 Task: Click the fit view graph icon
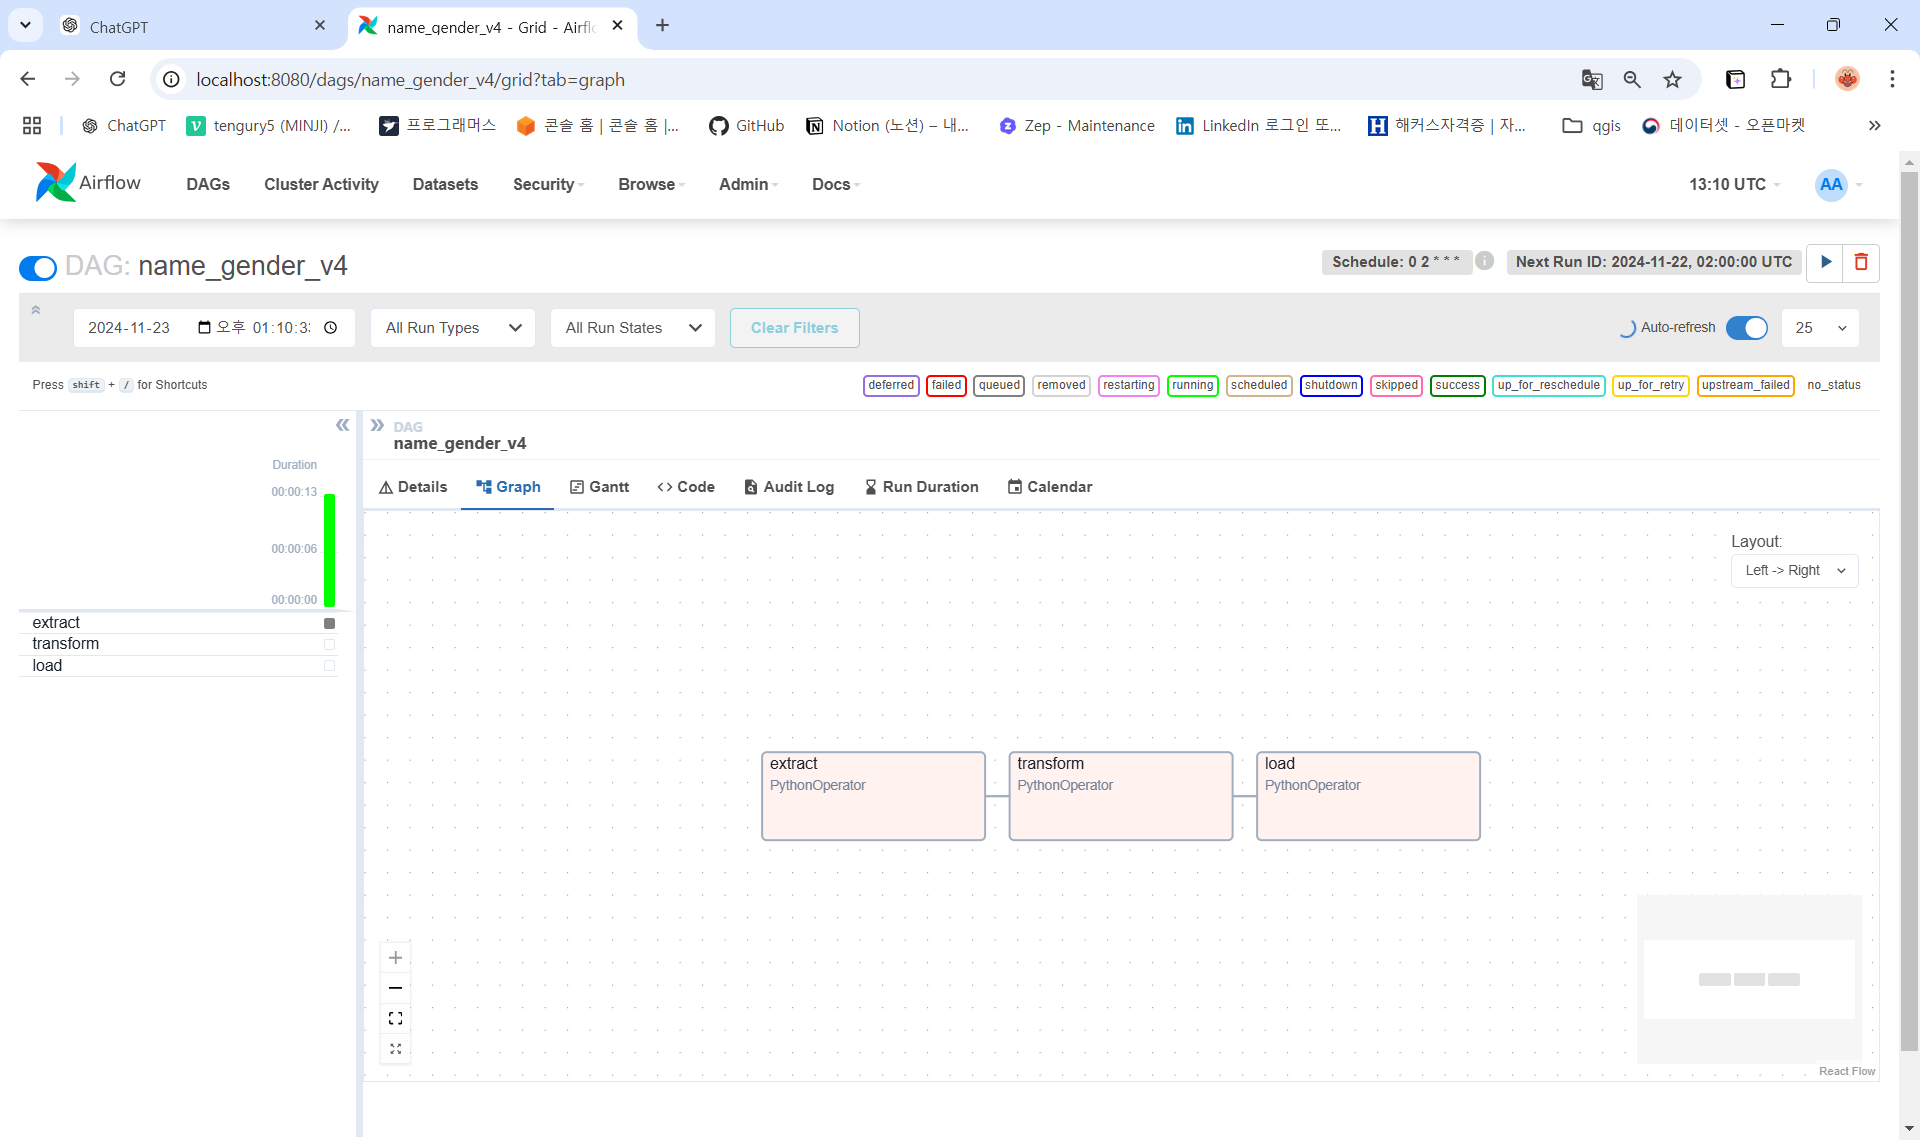396,1018
